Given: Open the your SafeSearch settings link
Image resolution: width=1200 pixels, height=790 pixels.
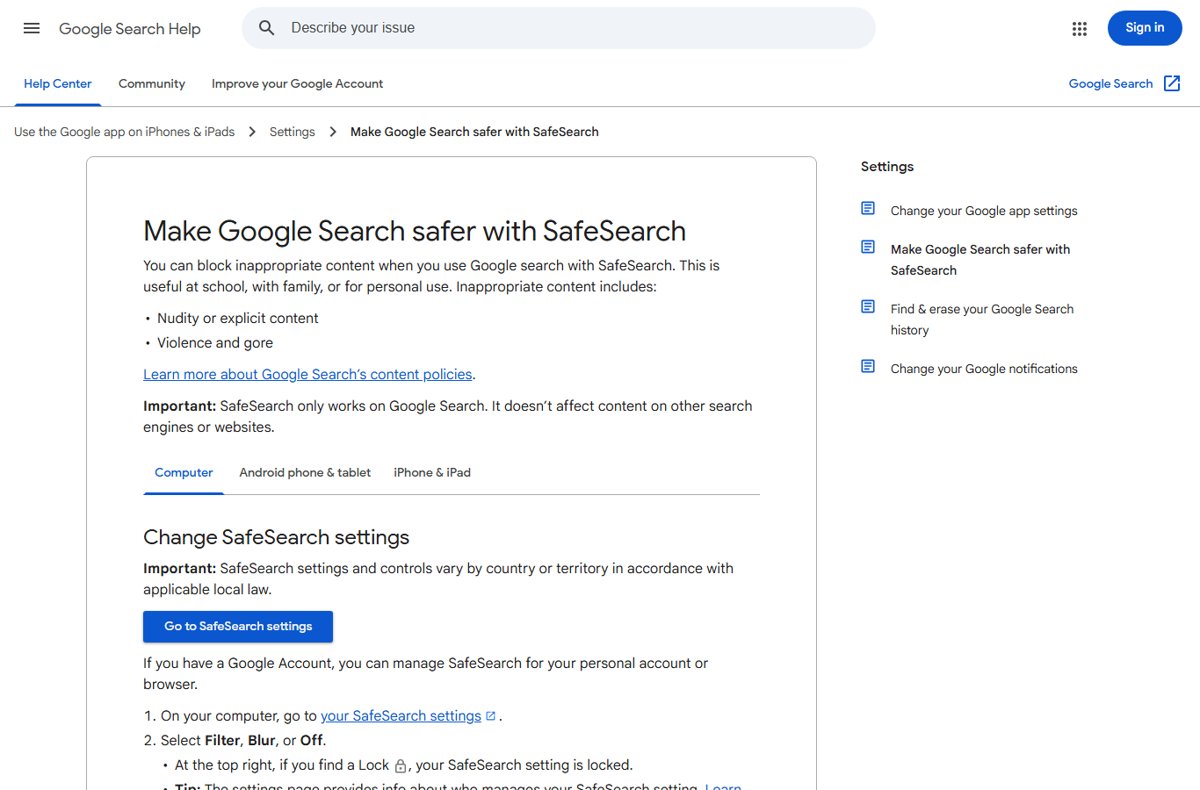Looking at the screenshot, I should click(401, 716).
